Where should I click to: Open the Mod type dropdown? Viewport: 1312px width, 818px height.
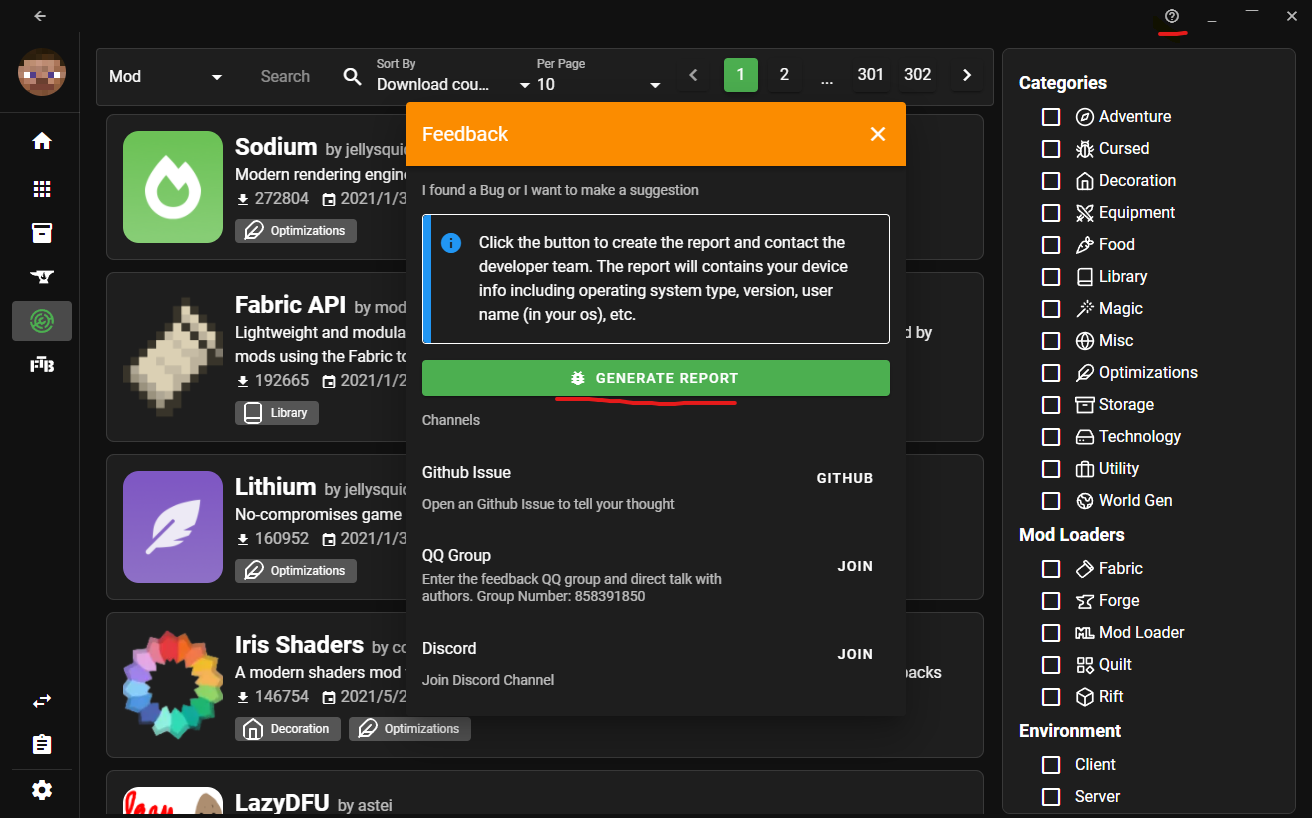point(165,75)
